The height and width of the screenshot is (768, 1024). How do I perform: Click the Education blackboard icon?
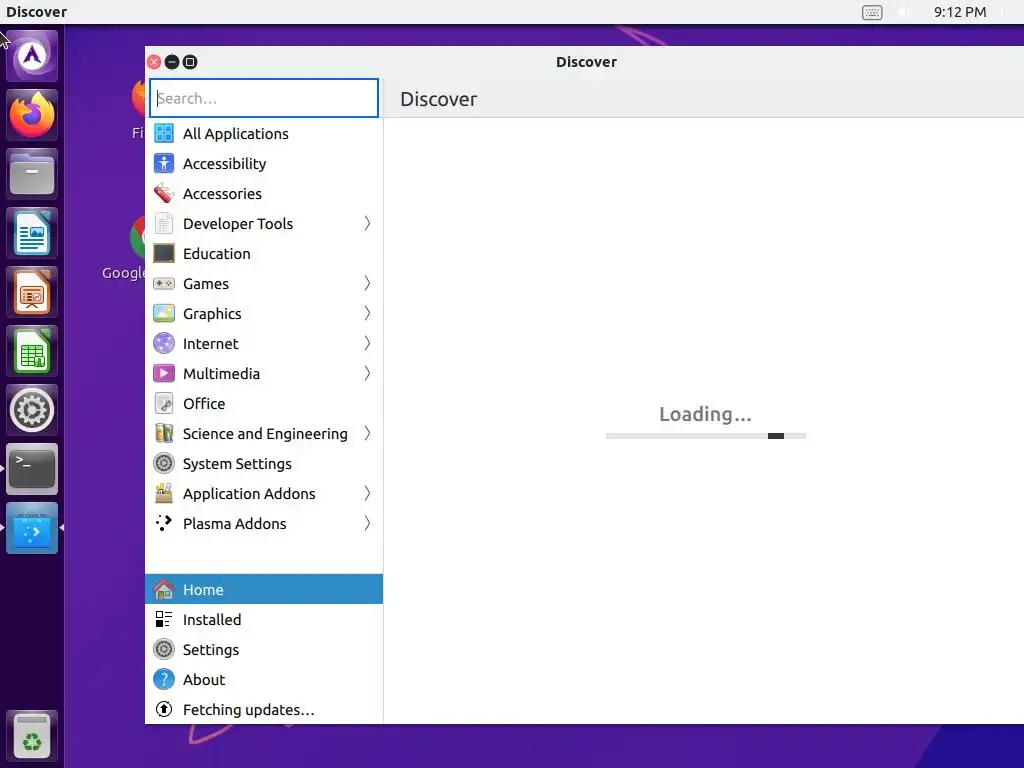coord(164,253)
